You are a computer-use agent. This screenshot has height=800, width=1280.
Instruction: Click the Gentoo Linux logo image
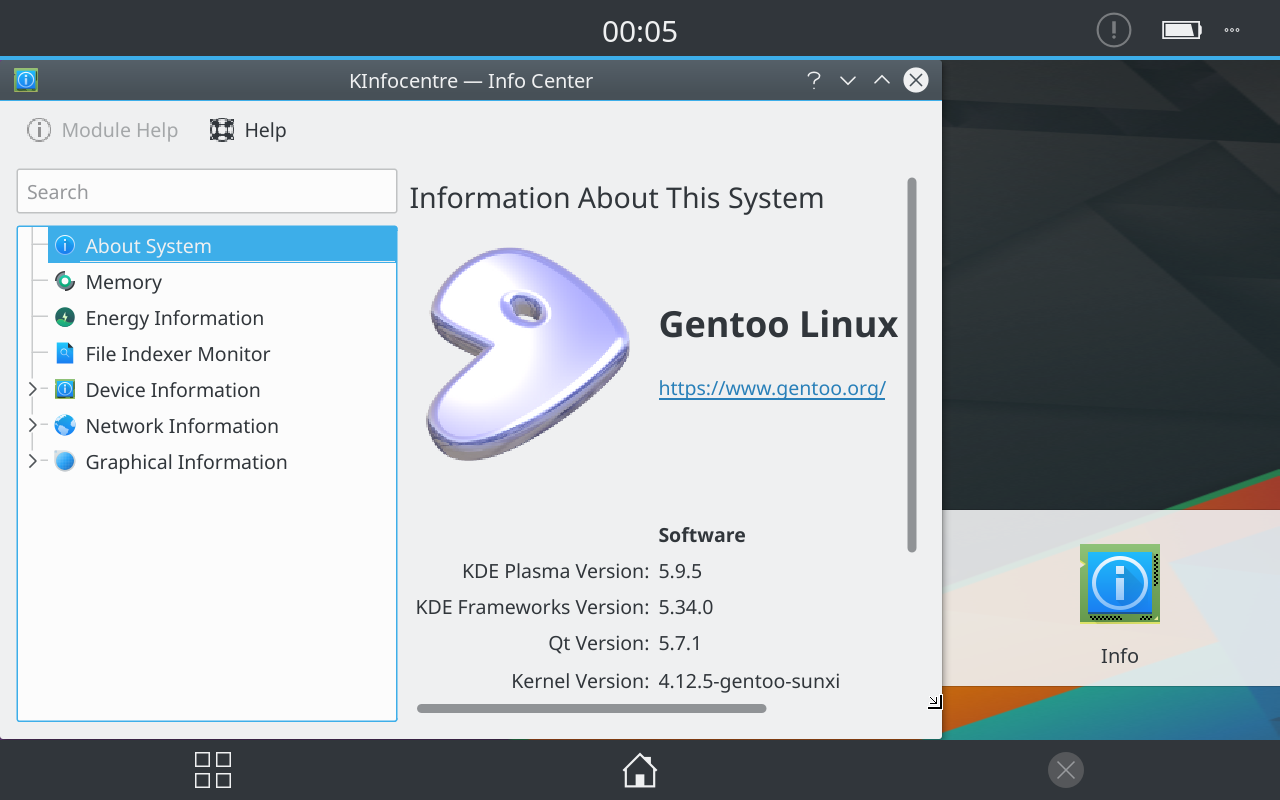pyautogui.click(x=528, y=355)
